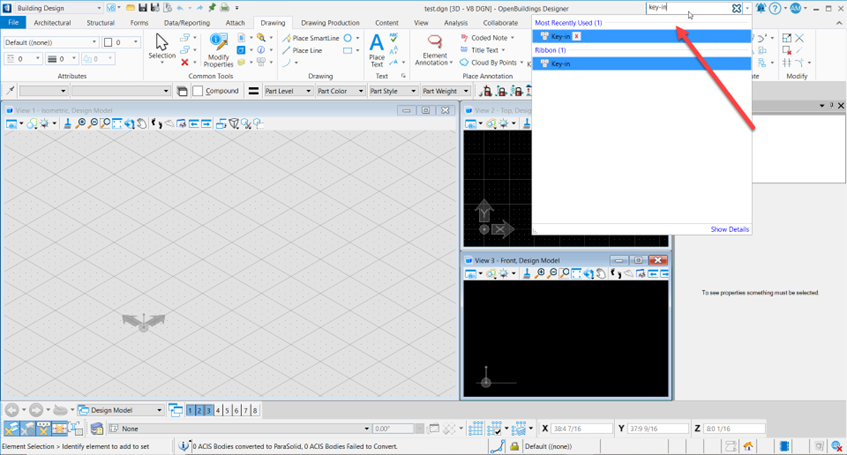Switch to the Analysis ribbon tab
This screenshot has height=455, width=847.
(455, 23)
